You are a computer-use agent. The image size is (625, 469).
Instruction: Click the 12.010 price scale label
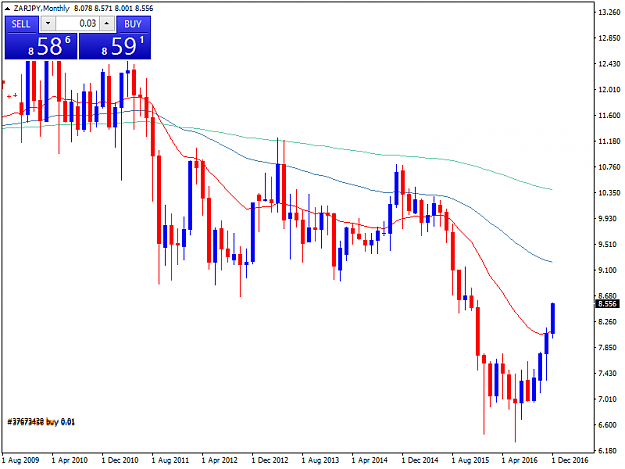point(609,90)
